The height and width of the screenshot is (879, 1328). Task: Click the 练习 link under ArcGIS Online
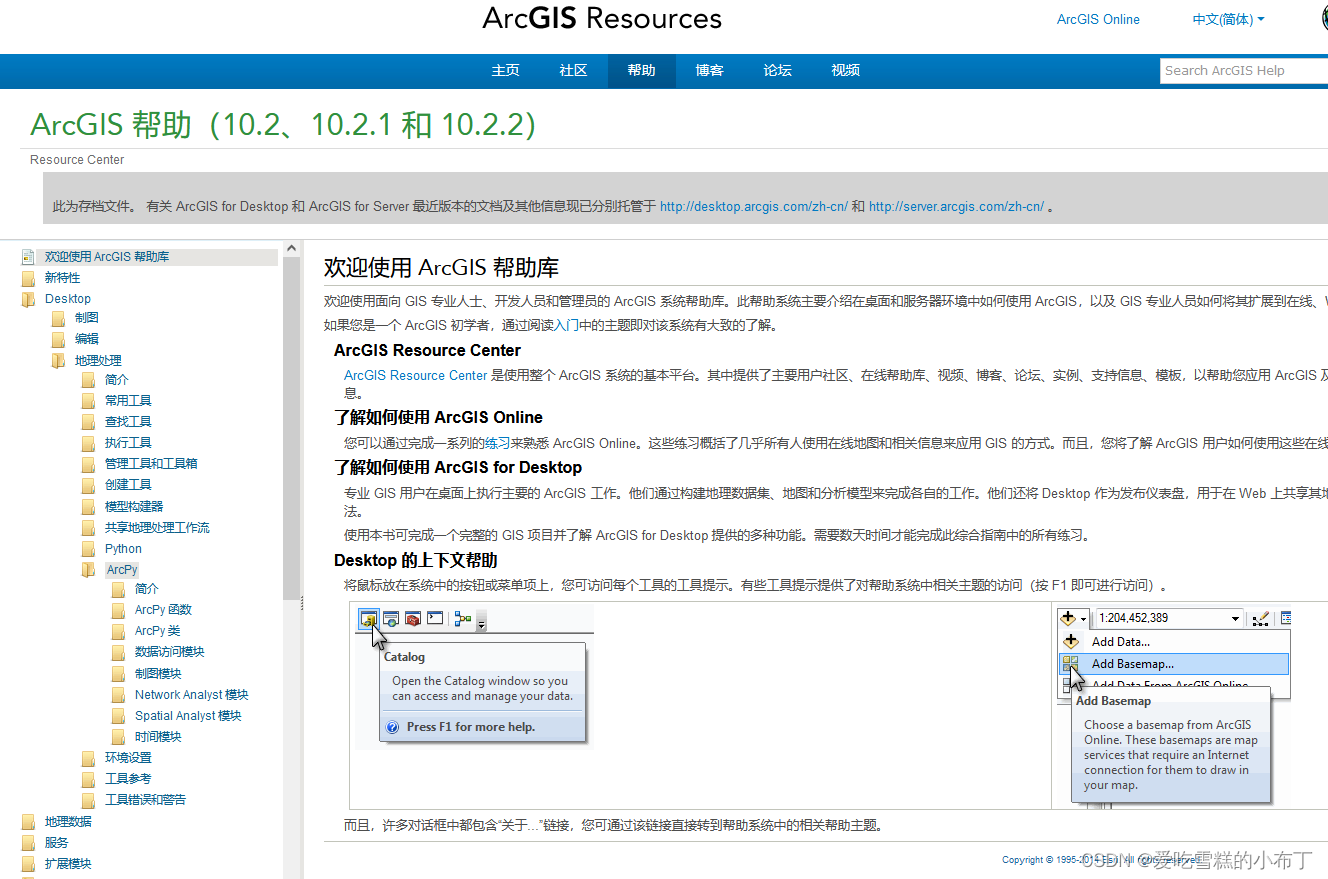[497, 443]
